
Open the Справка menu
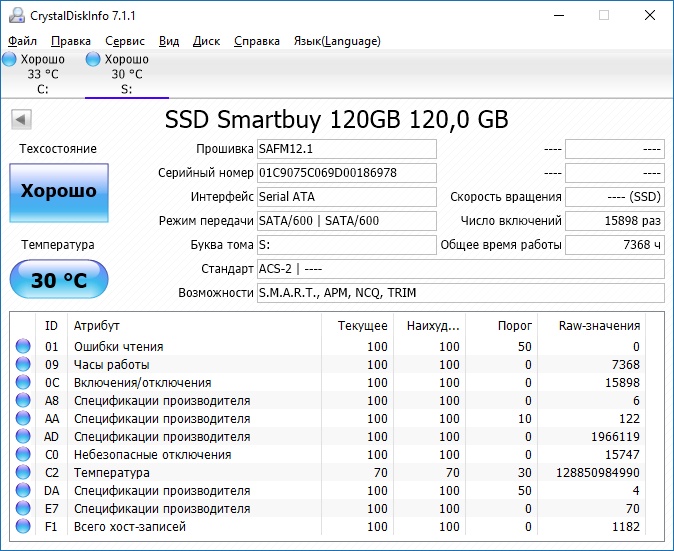pyautogui.click(x=257, y=41)
